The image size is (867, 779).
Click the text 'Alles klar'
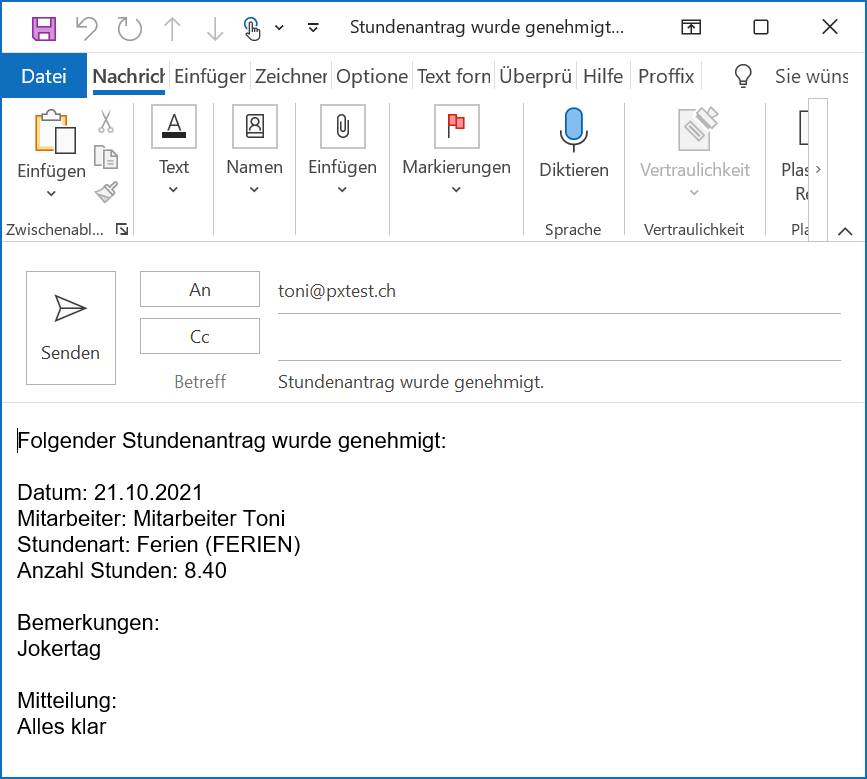pyautogui.click(x=61, y=726)
